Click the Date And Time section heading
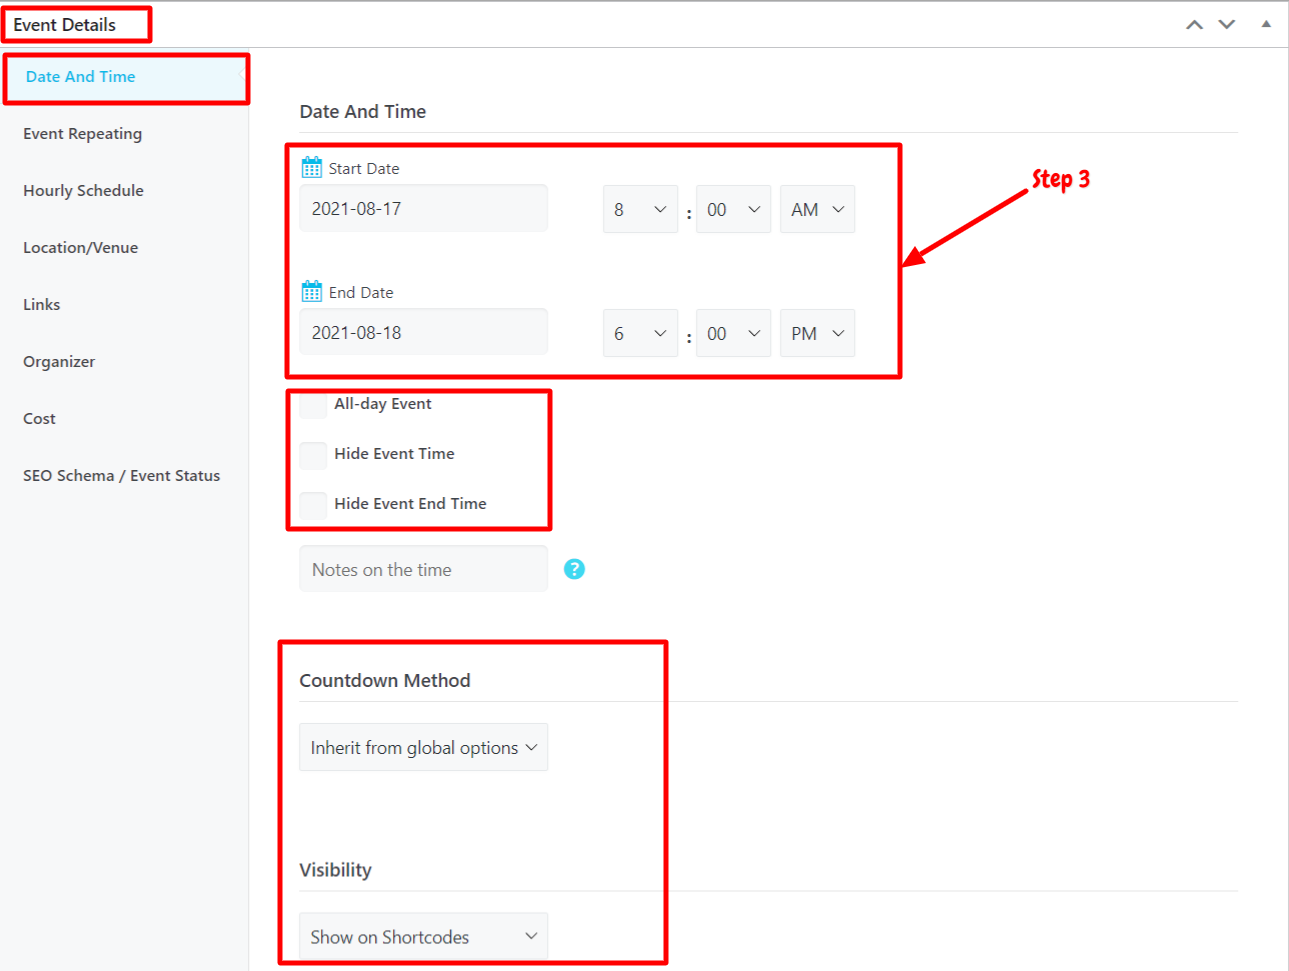 pos(363,112)
